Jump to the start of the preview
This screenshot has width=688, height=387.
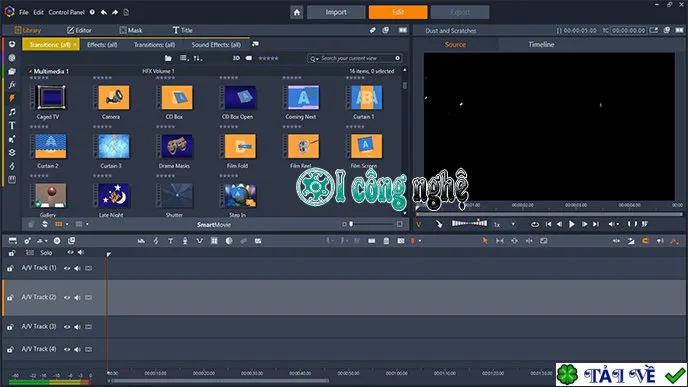(x=548, y=224)
